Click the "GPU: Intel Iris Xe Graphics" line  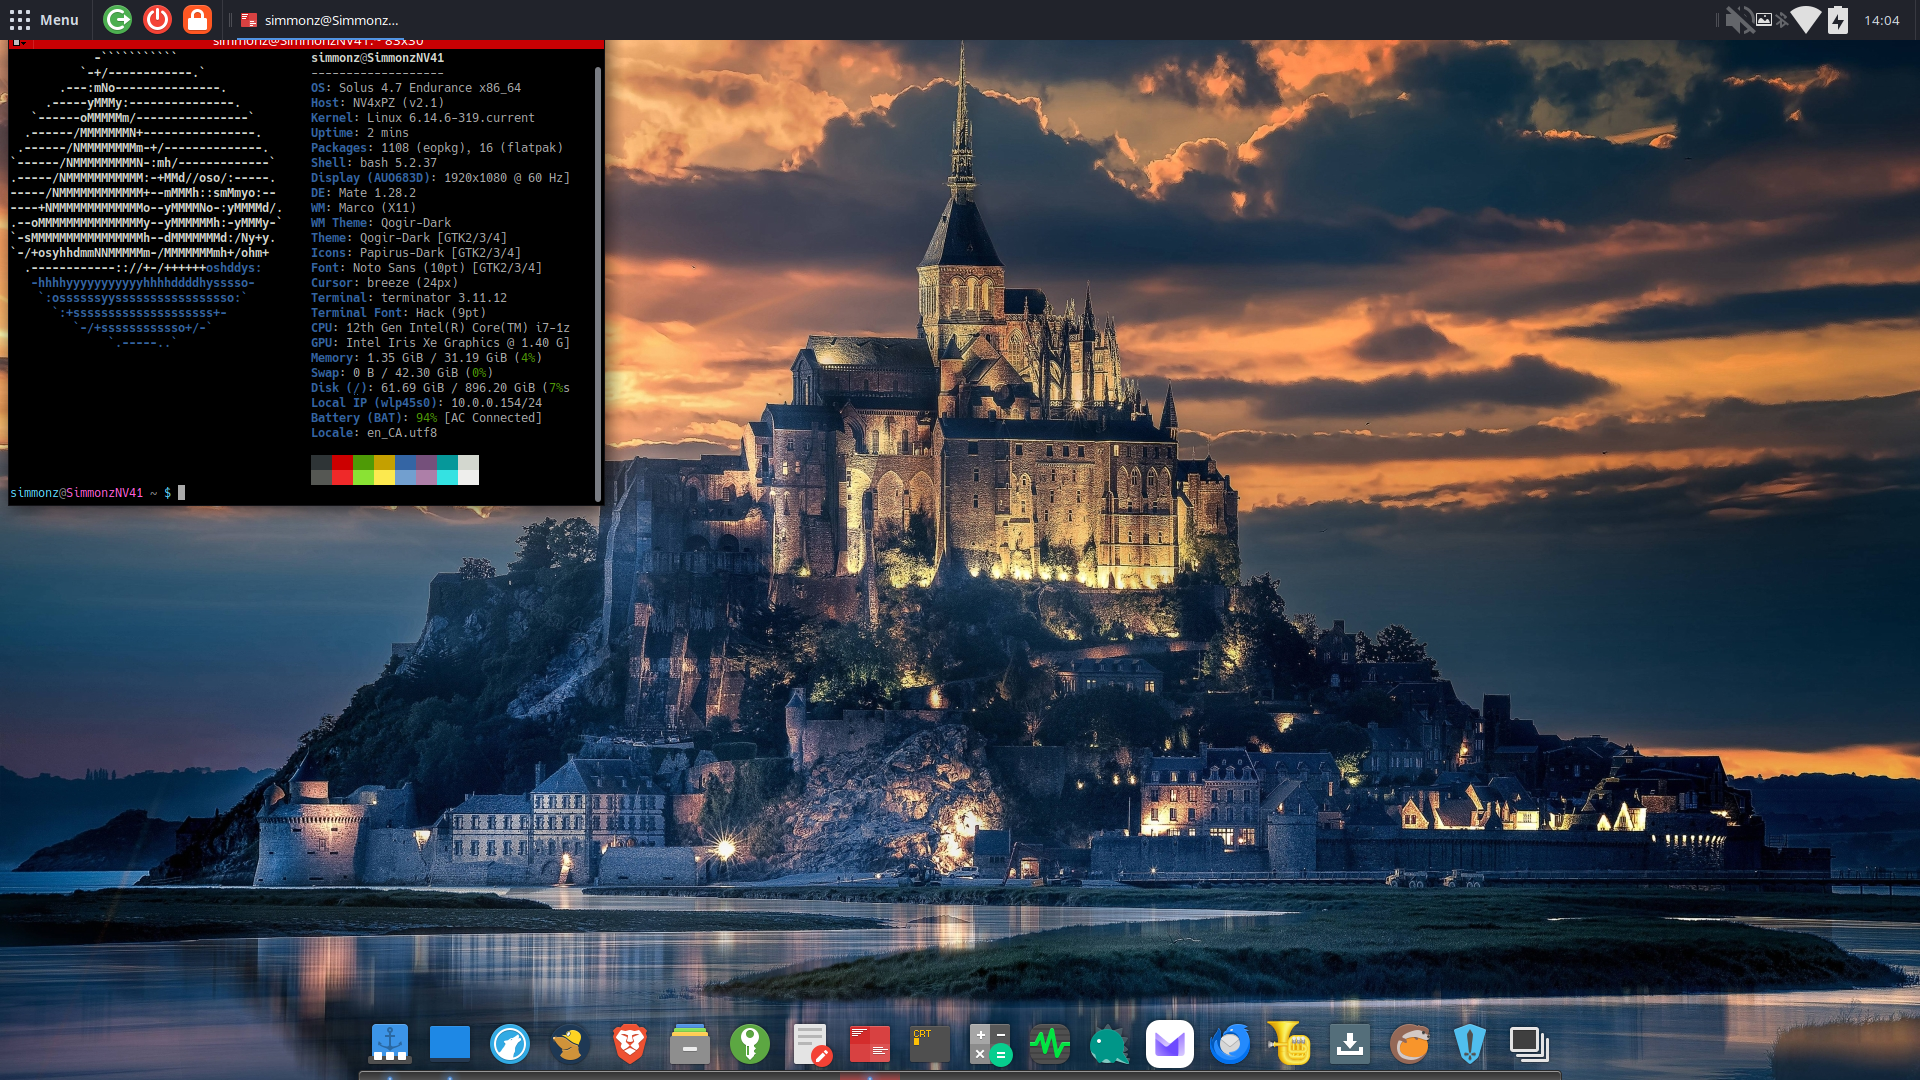click(x=440, y=343)
